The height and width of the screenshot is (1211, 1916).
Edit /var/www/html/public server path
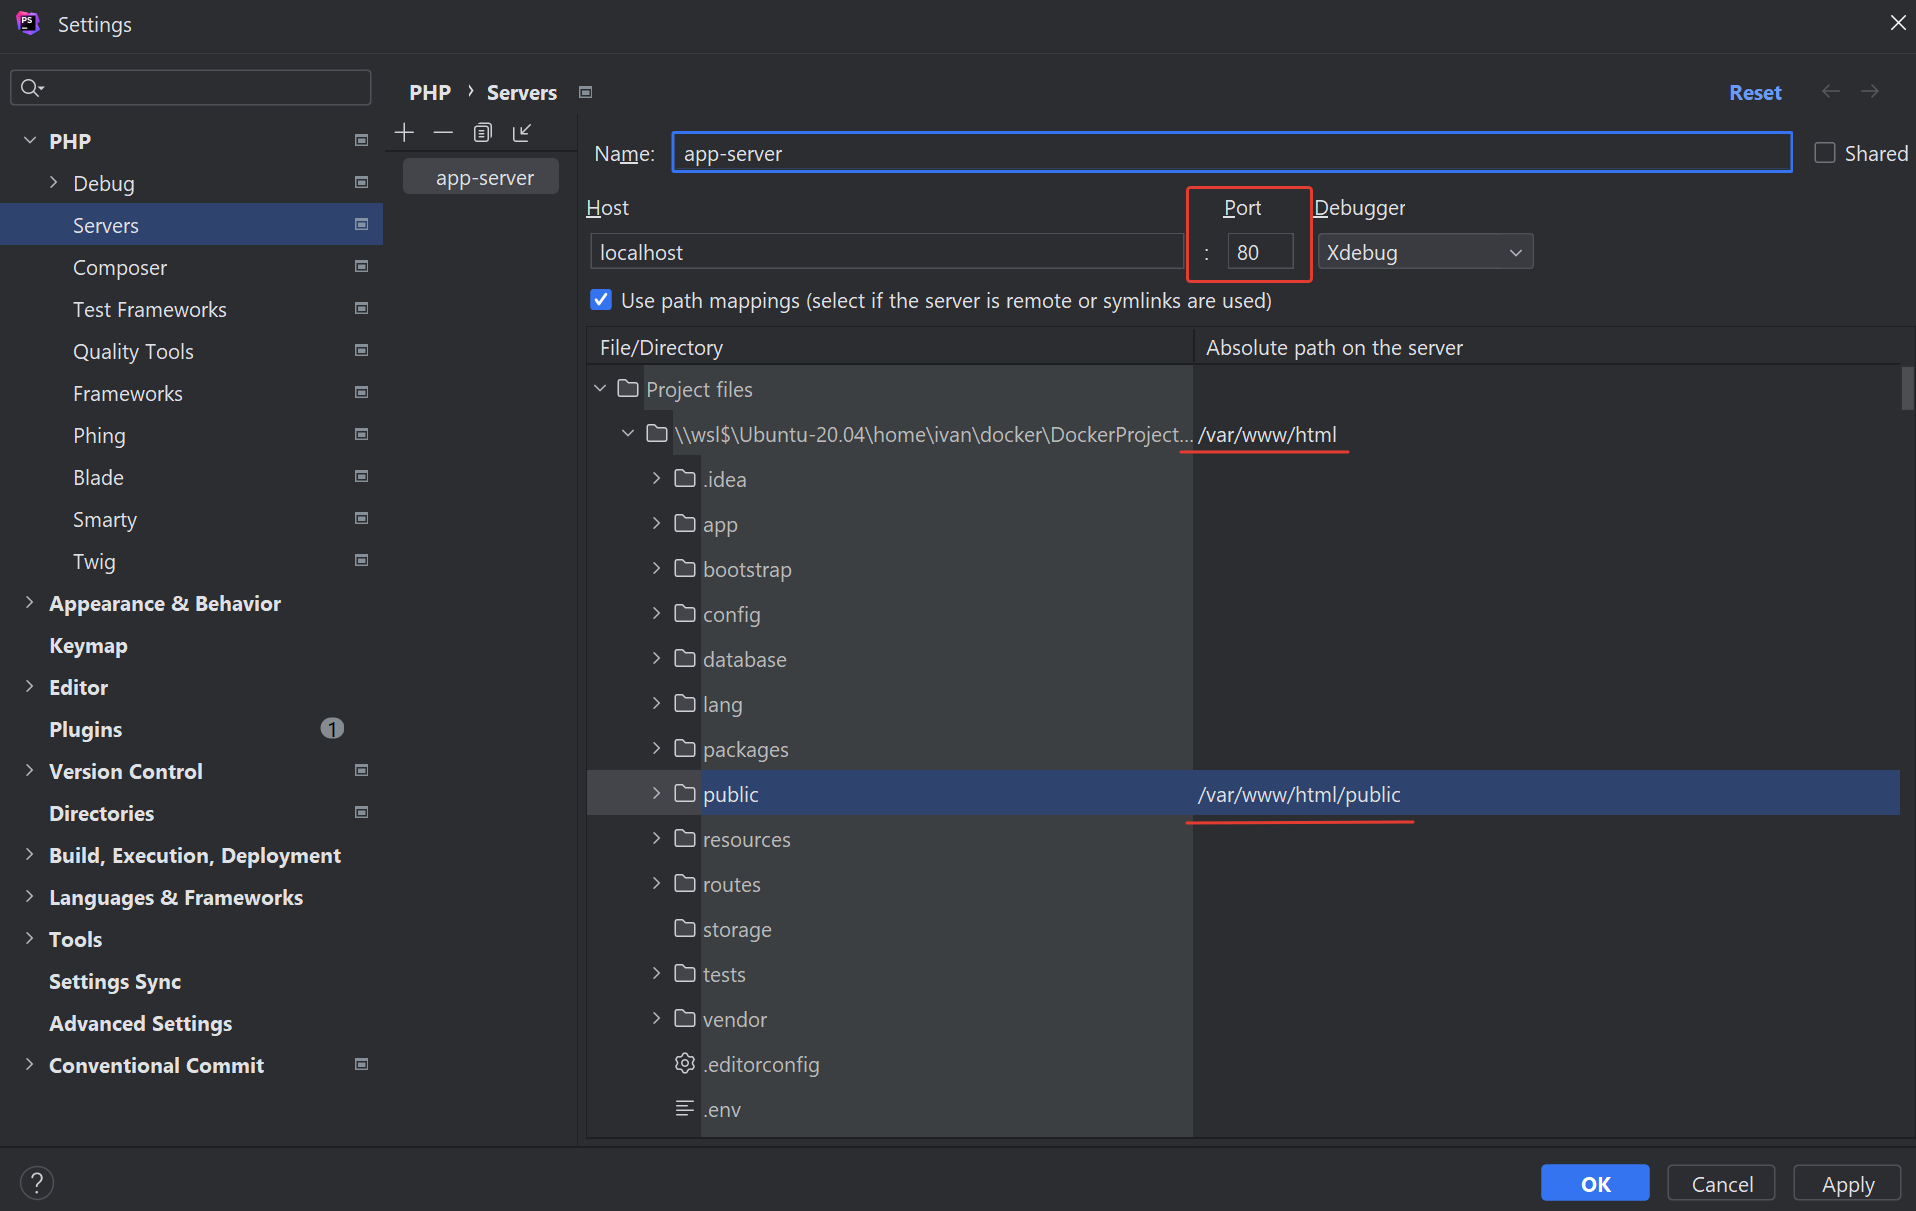point(1299,794)
